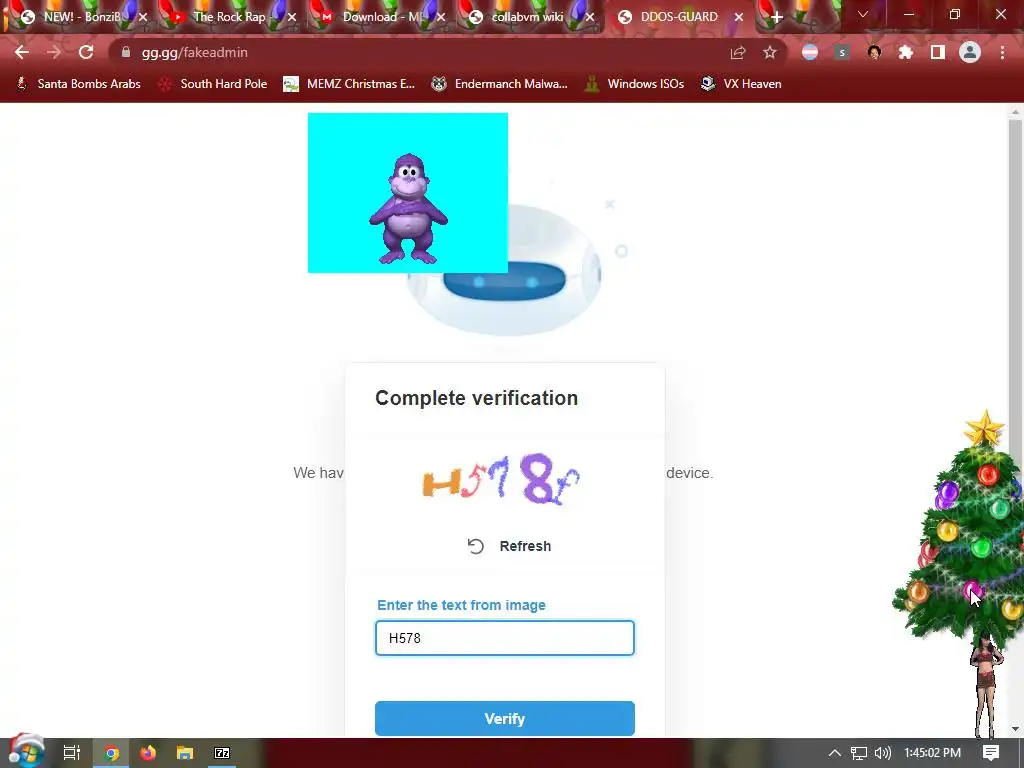Open the Chrome three-dot menu
This screenshot has height=768, width=1024.
[1002, 52]
